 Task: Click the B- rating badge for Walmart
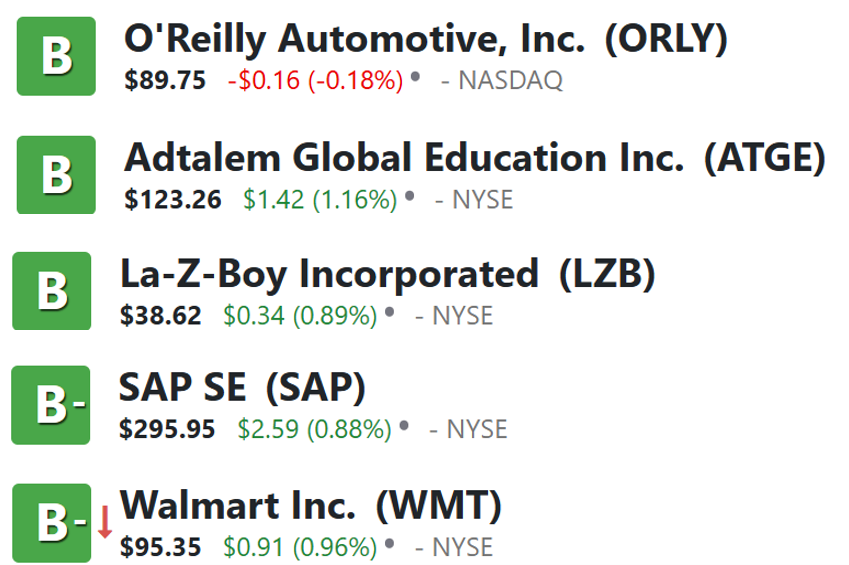tap(52, 523)
